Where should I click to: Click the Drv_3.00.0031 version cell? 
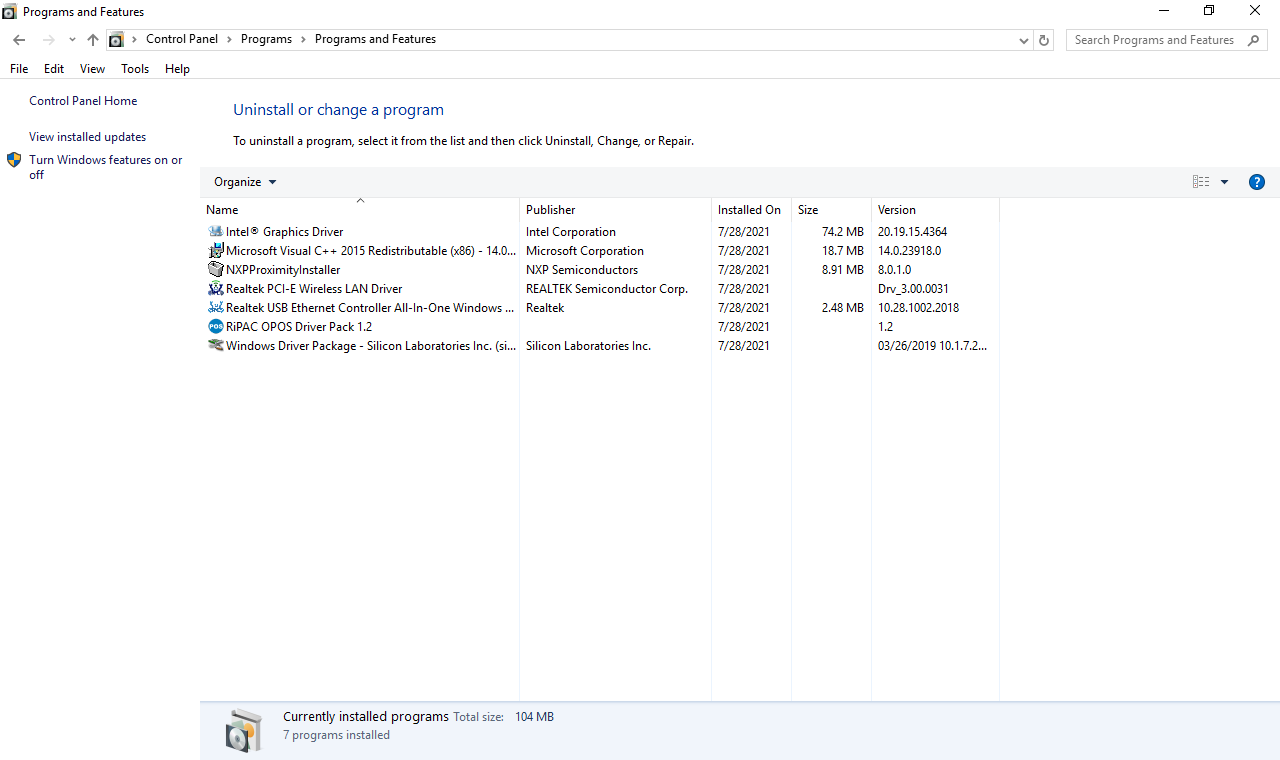(913, 289)
